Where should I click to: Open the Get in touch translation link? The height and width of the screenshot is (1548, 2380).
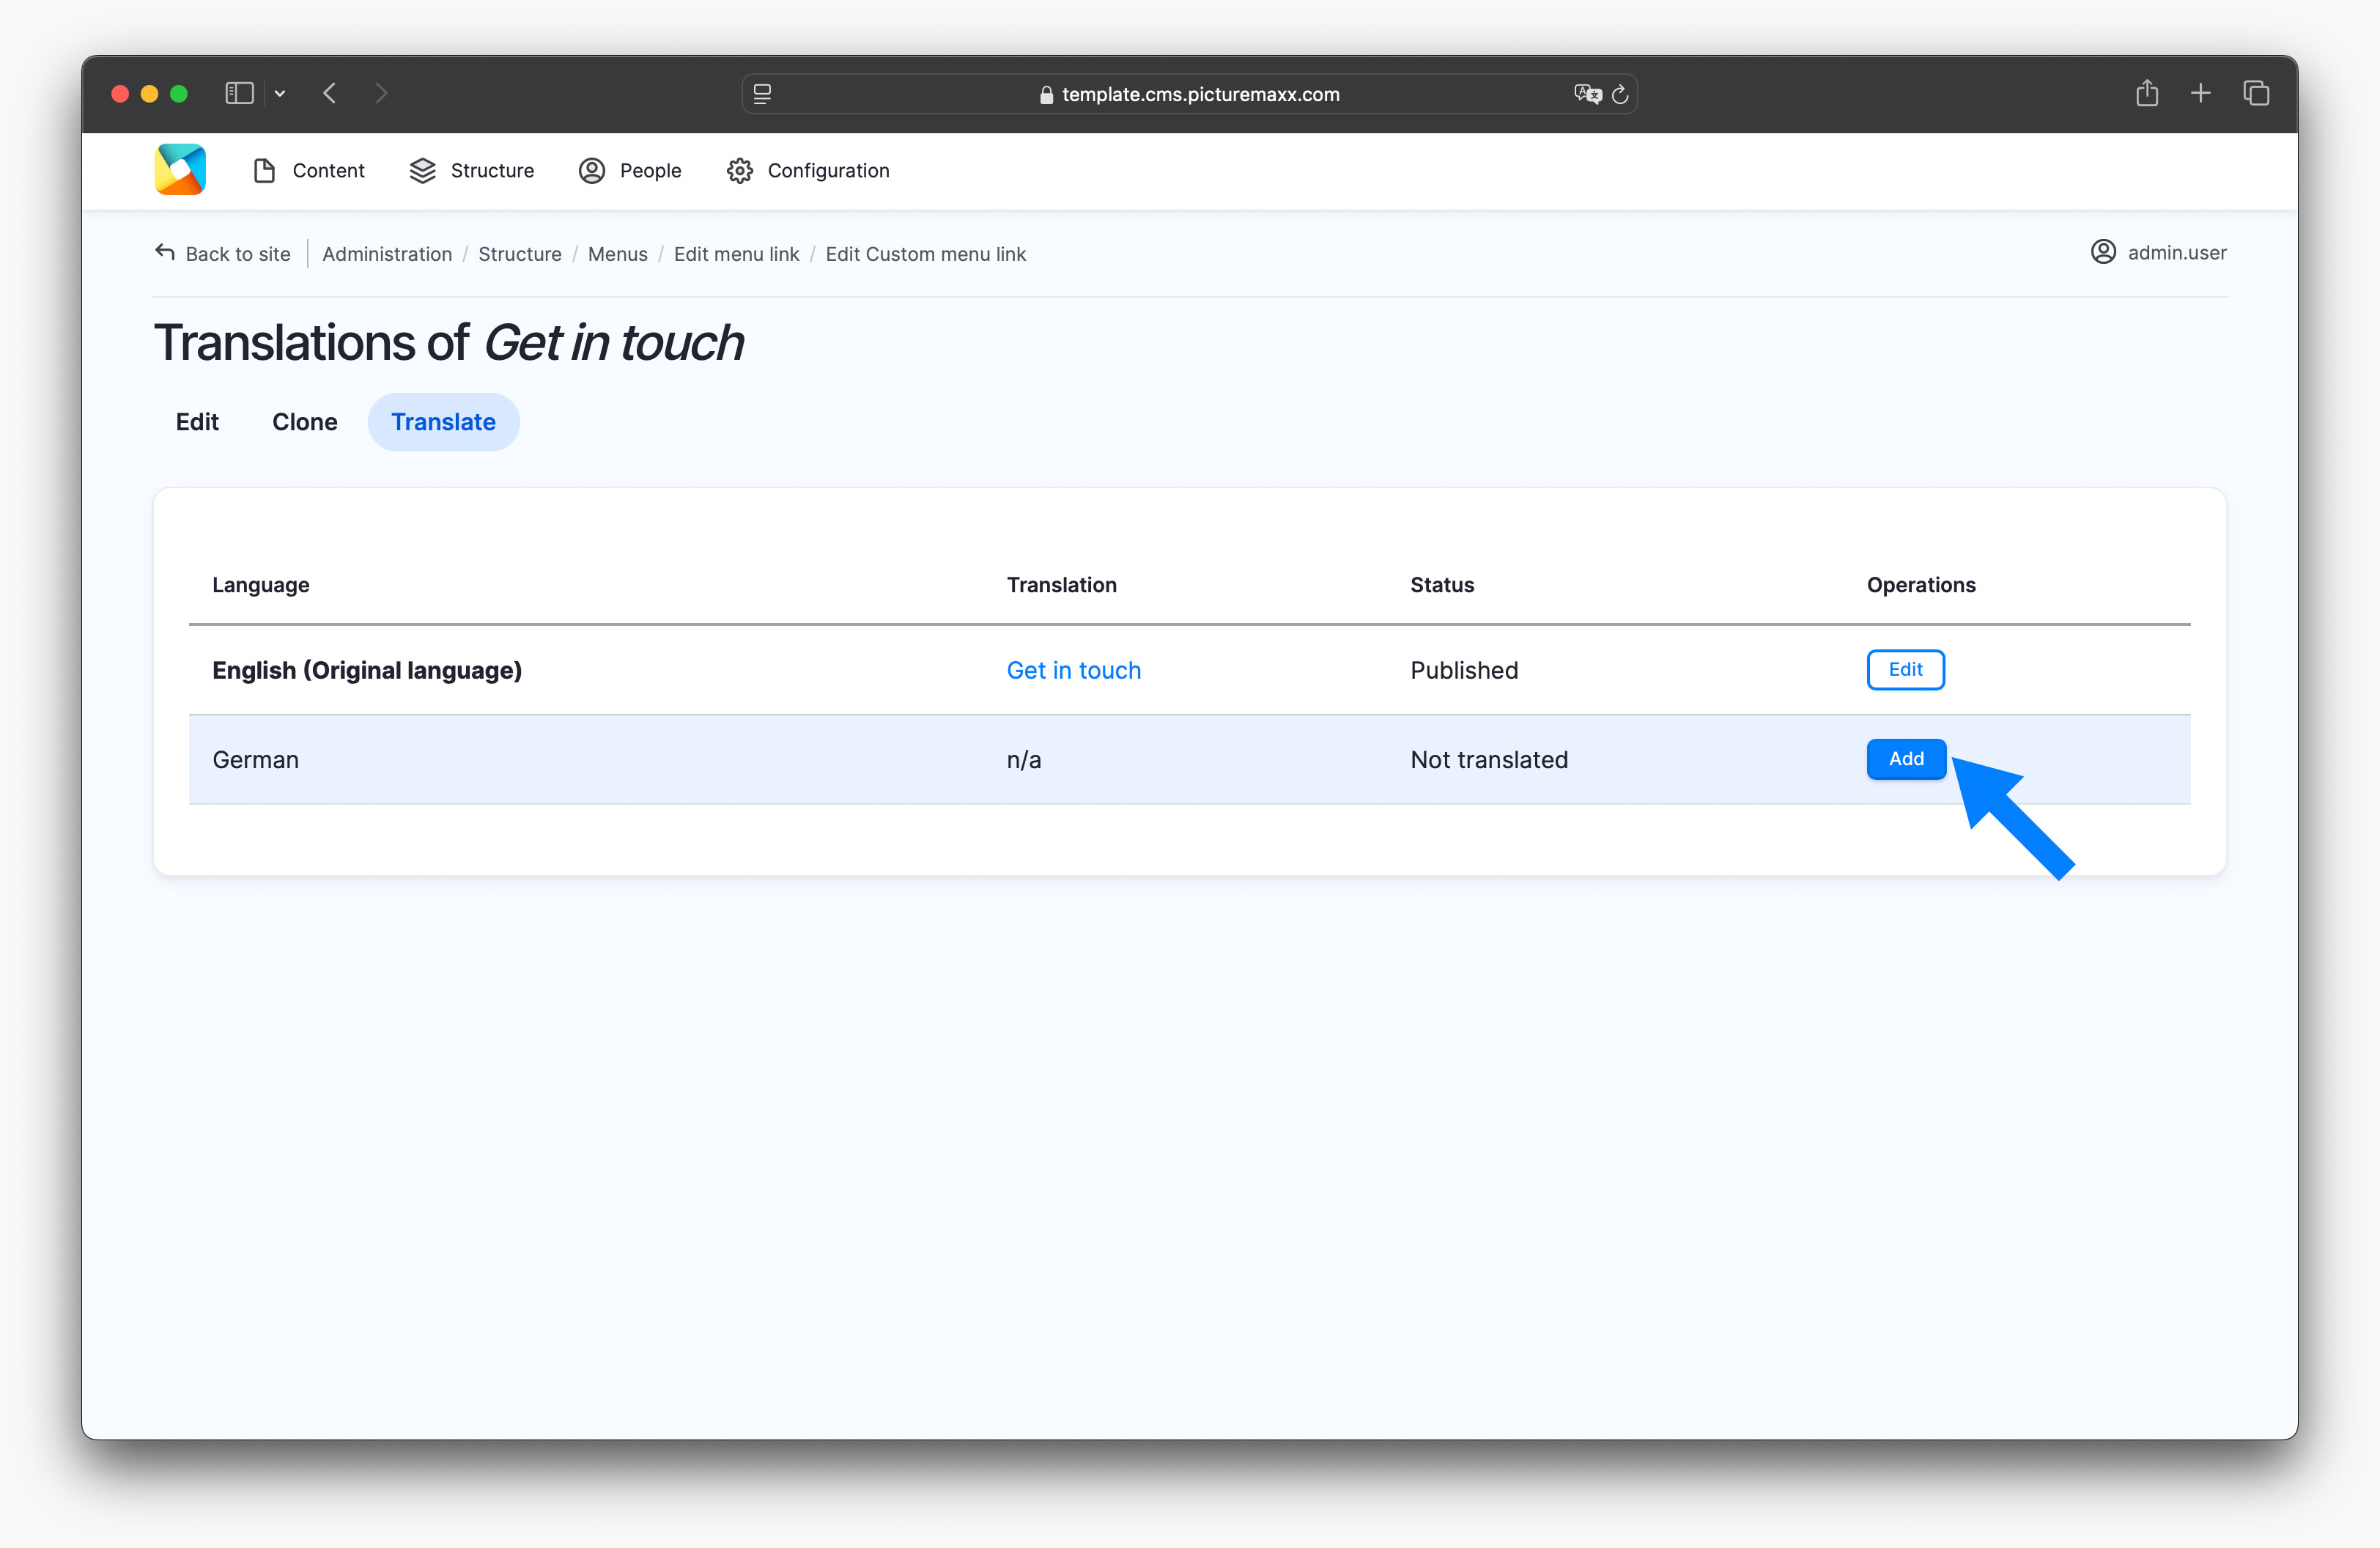(1074, 670)
